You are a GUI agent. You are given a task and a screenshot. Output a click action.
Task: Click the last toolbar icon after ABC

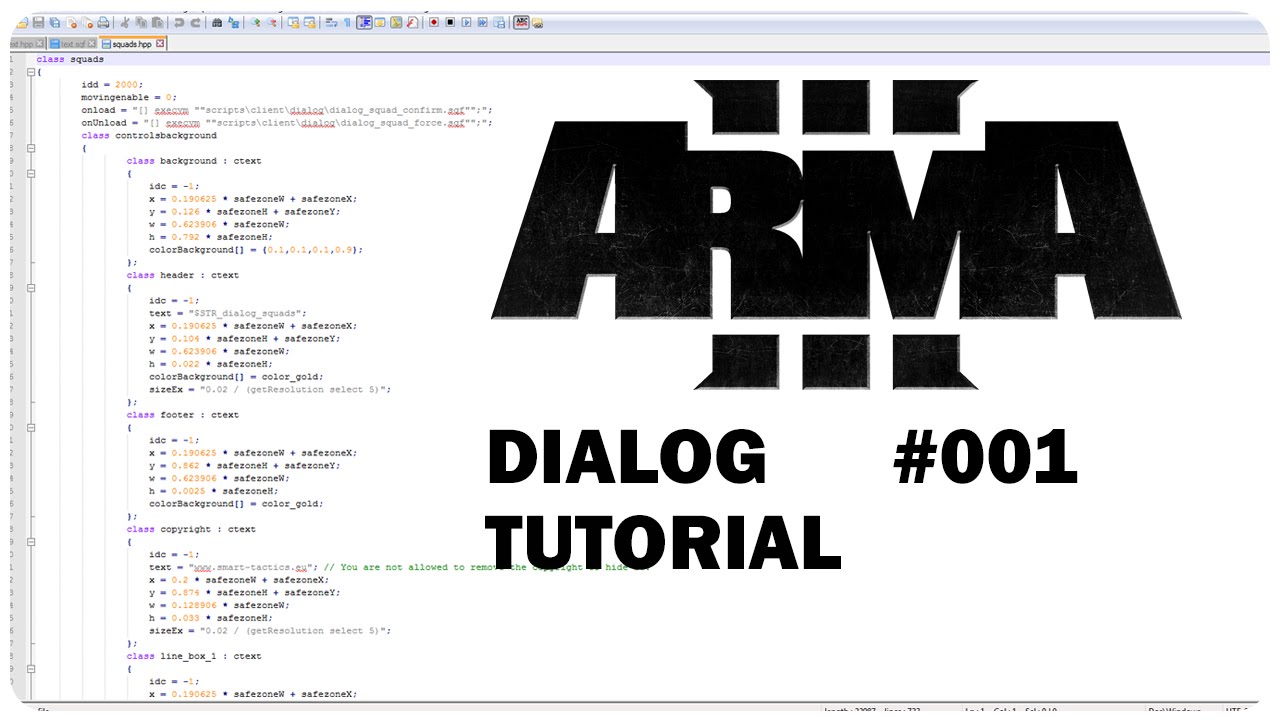click(537, 22)
